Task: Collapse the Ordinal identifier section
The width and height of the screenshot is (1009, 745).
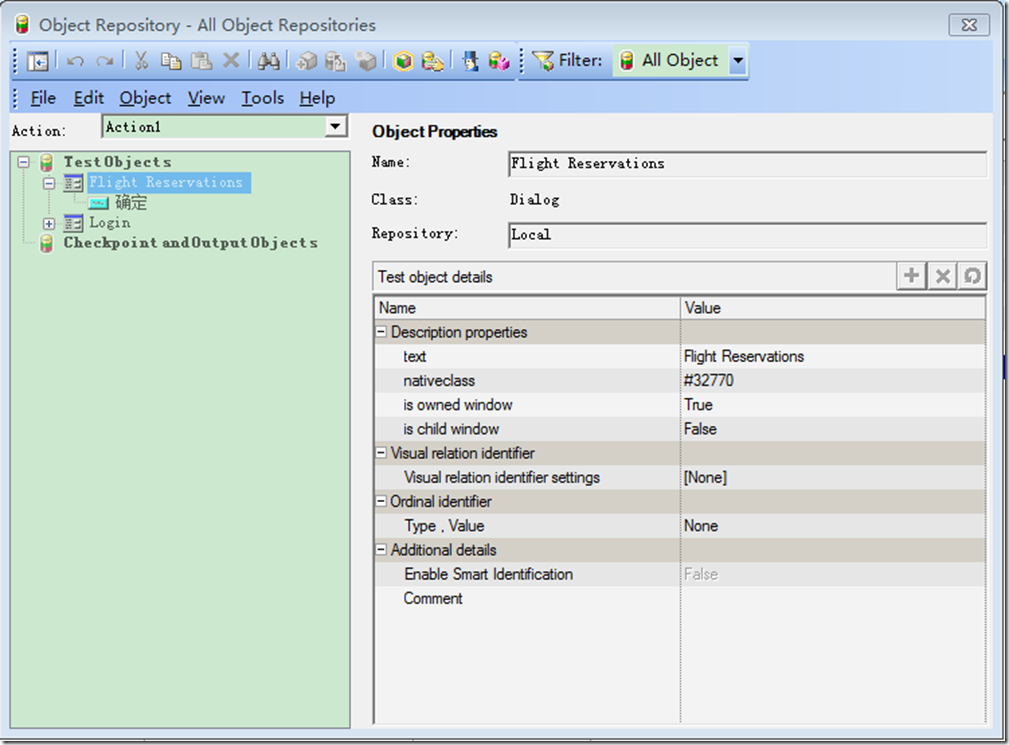Action: tap(382, 501)
